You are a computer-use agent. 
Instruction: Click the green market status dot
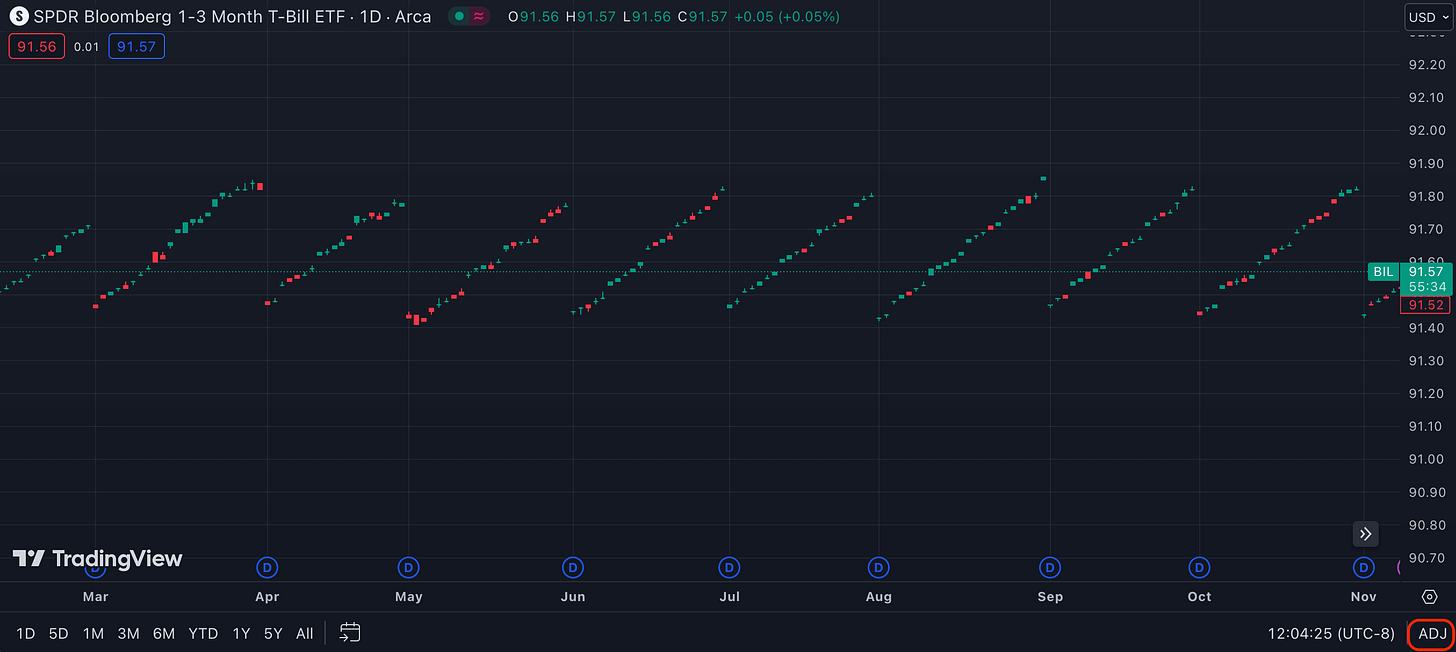pos(459,16)
